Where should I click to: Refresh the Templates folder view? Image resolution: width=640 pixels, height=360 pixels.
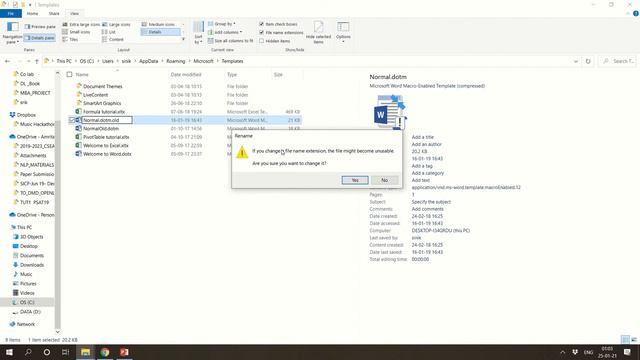[x=588, y=61]
